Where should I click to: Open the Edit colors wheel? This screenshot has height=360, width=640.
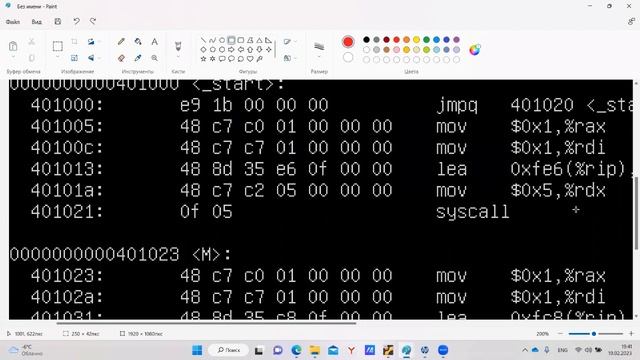click(x=475, y=50)
